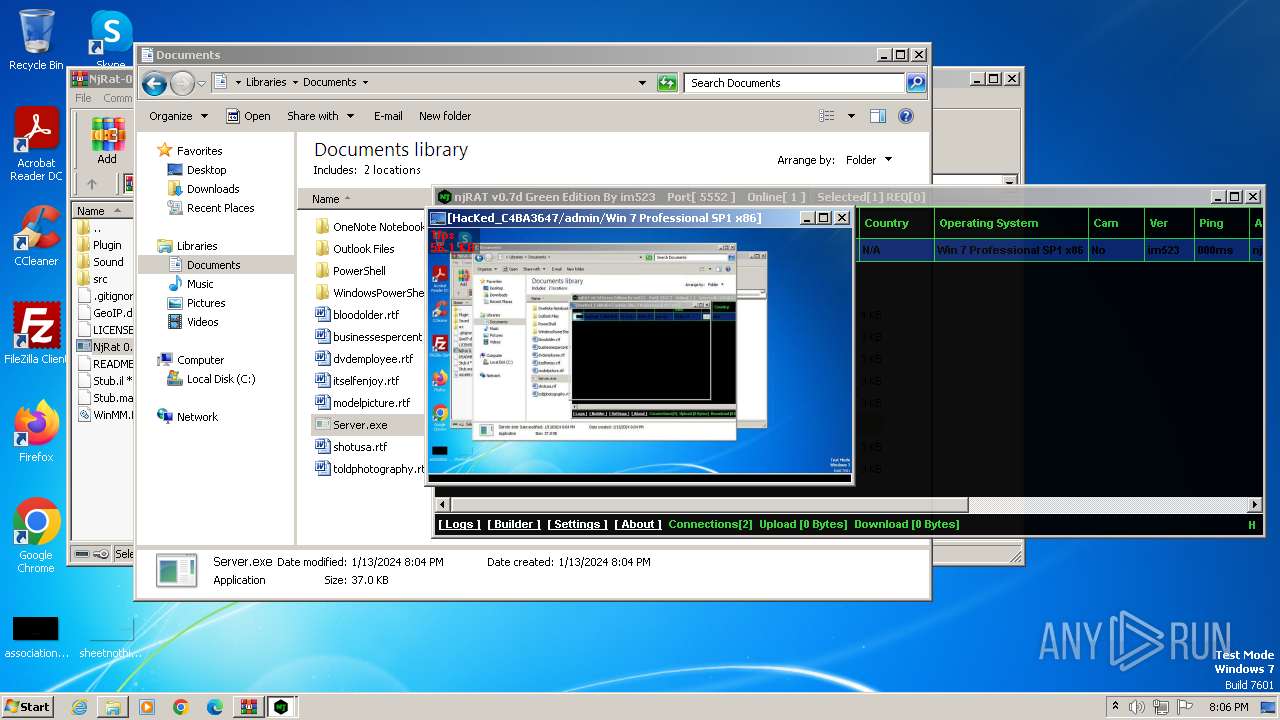Expand the Arrange by Folder dropdown

coord(869,160)
